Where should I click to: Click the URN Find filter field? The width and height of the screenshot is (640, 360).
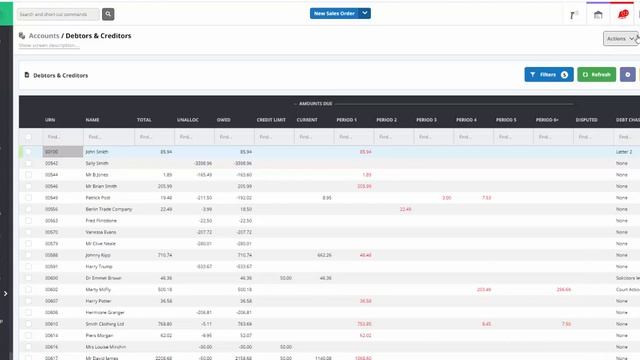63,137
